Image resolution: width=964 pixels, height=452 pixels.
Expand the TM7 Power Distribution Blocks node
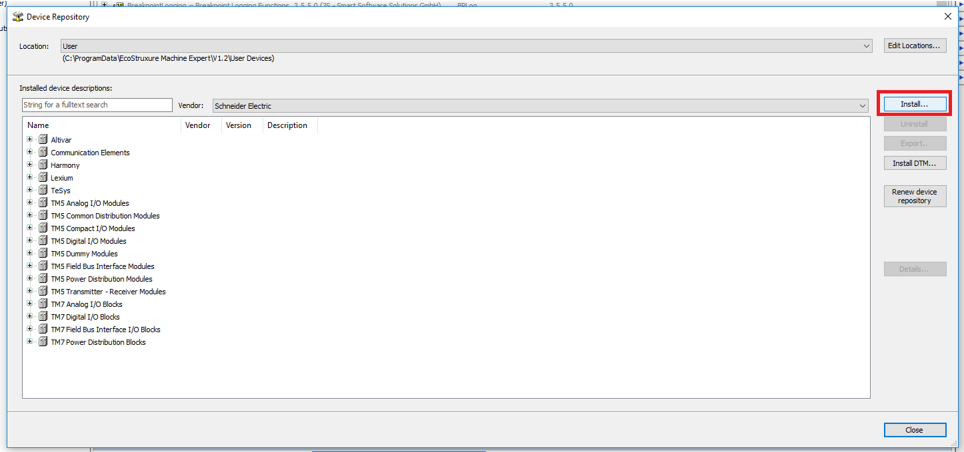click(x=30, y=342)
